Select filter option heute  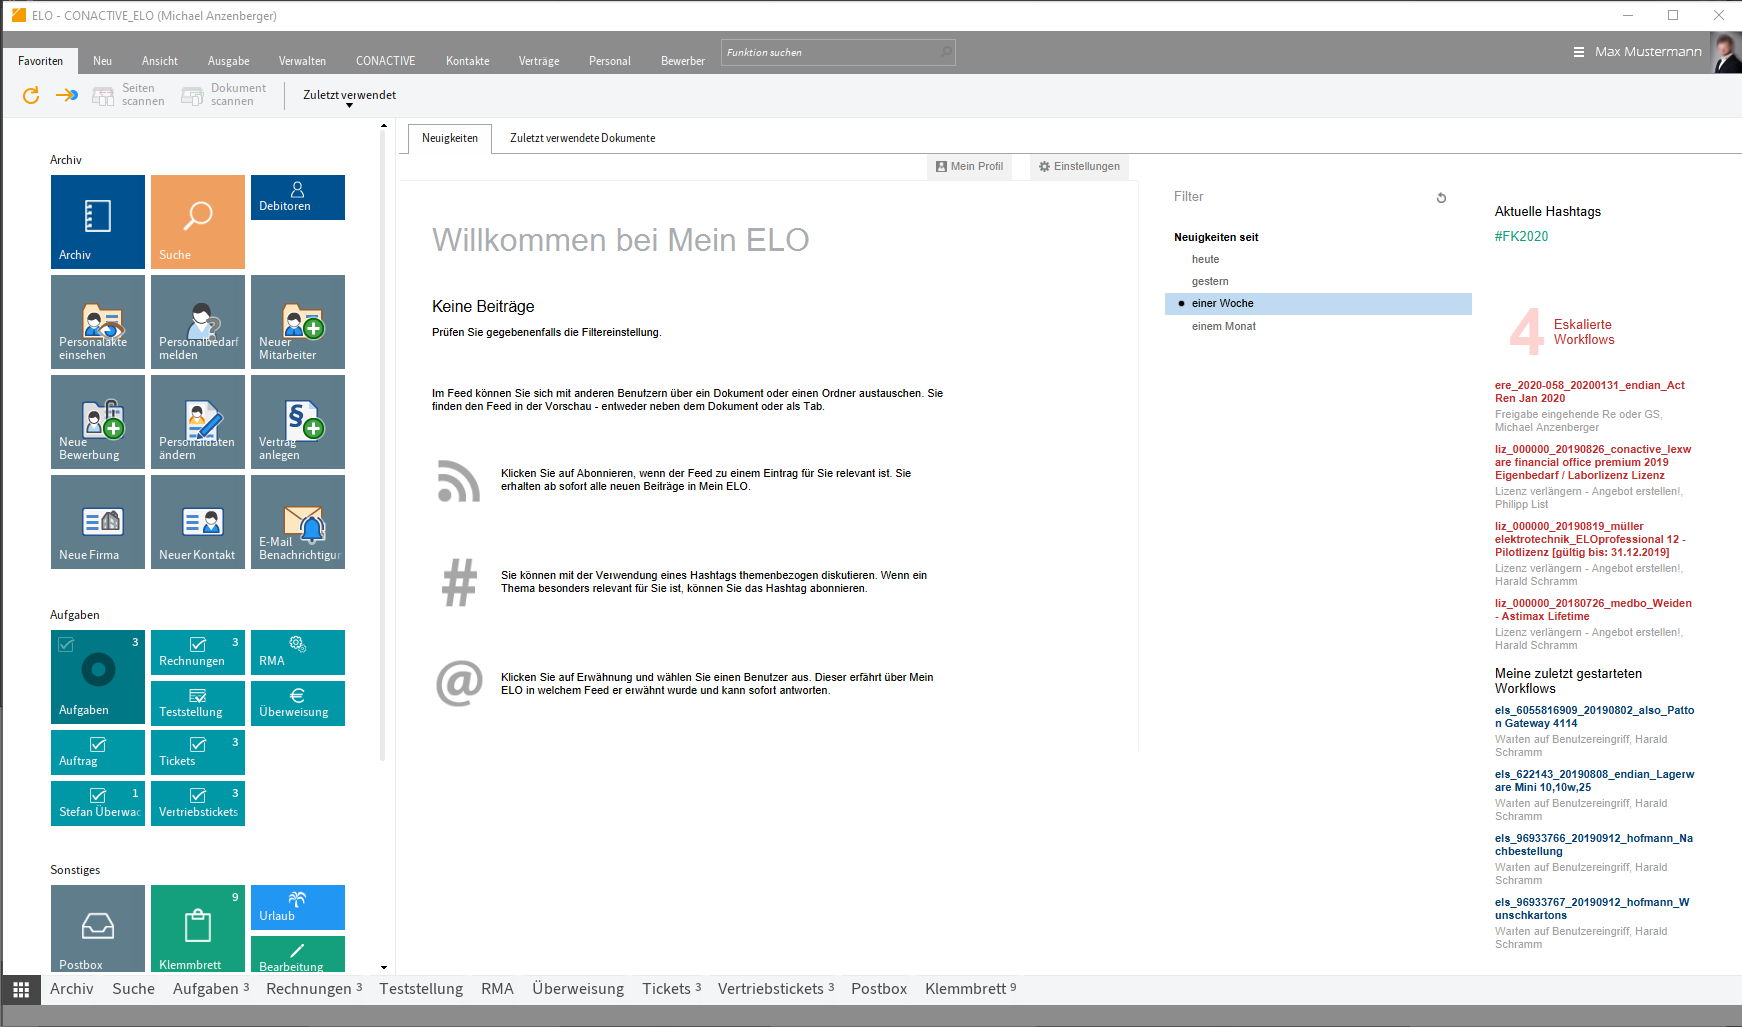[x=1205, y=259]
